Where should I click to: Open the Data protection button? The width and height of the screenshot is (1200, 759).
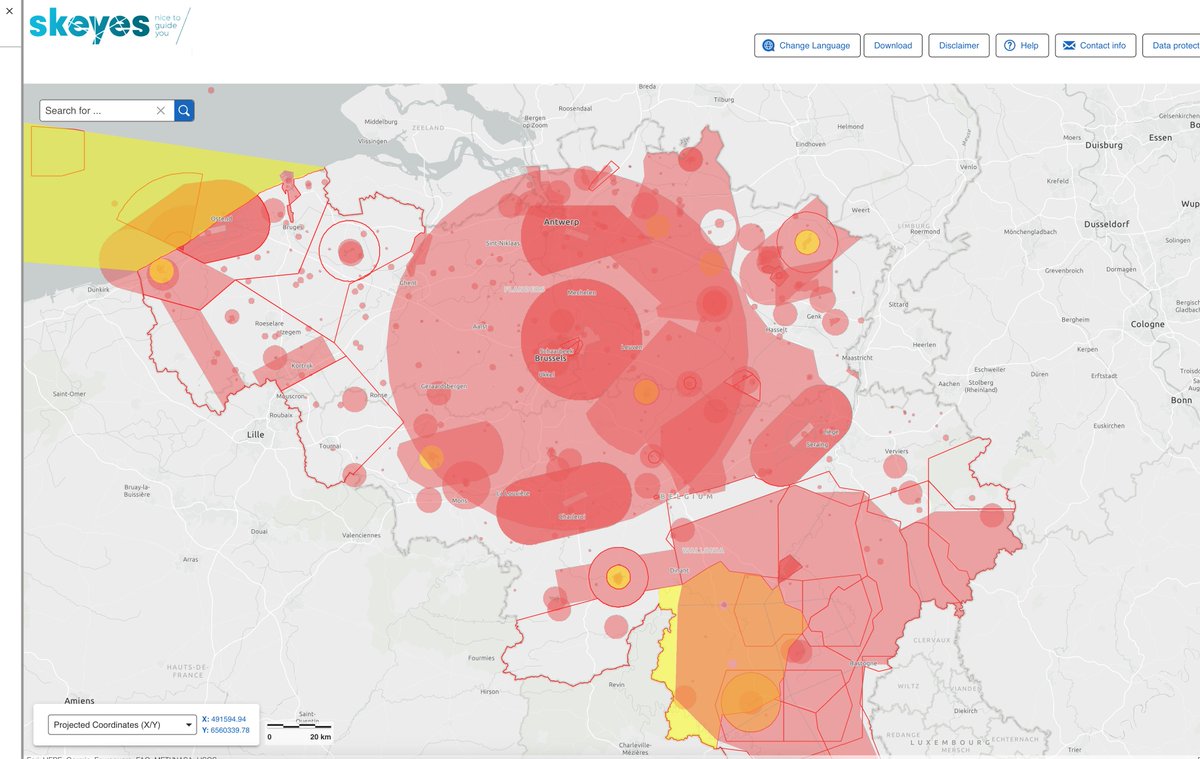click(1172, 45)
